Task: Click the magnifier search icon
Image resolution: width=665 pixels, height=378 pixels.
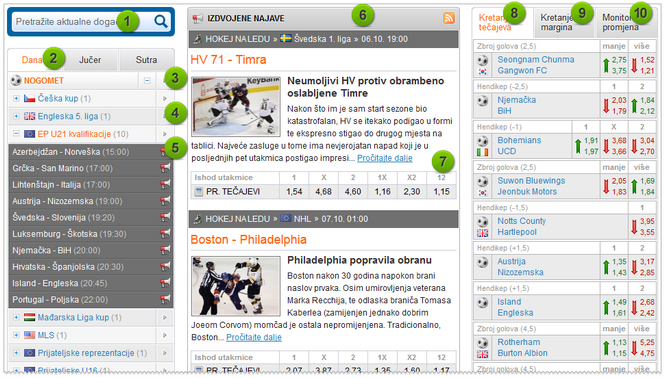Action: [x=161, y=21]
